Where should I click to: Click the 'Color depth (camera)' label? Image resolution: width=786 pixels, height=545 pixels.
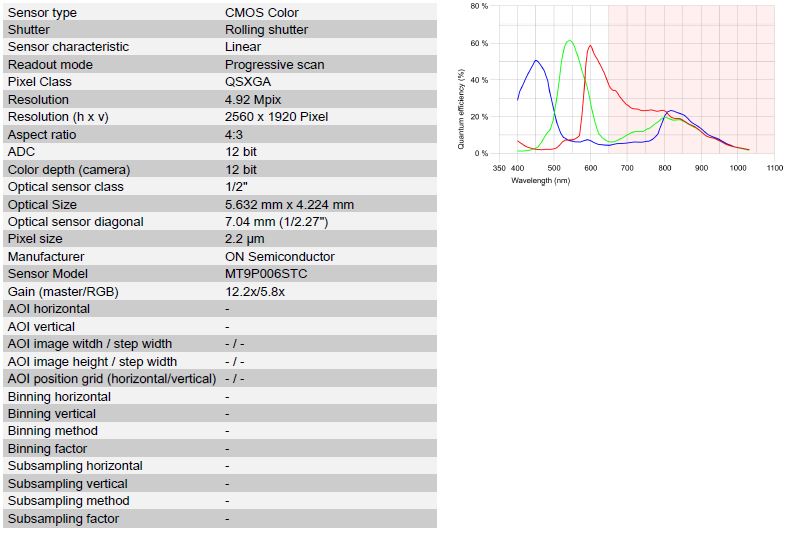(69, 169)
